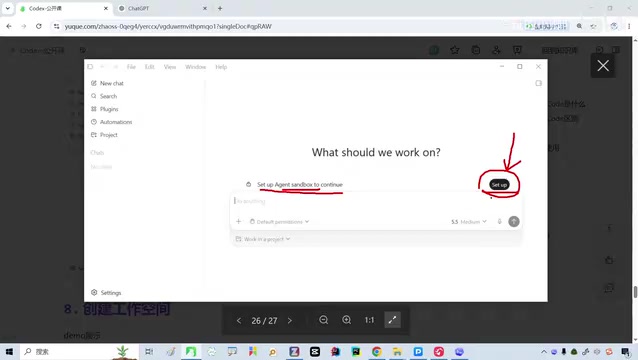Click the page scrollbar down arrow
Image resolution: width=638 pixels, height=360 pixels.
tap(635, 340)
